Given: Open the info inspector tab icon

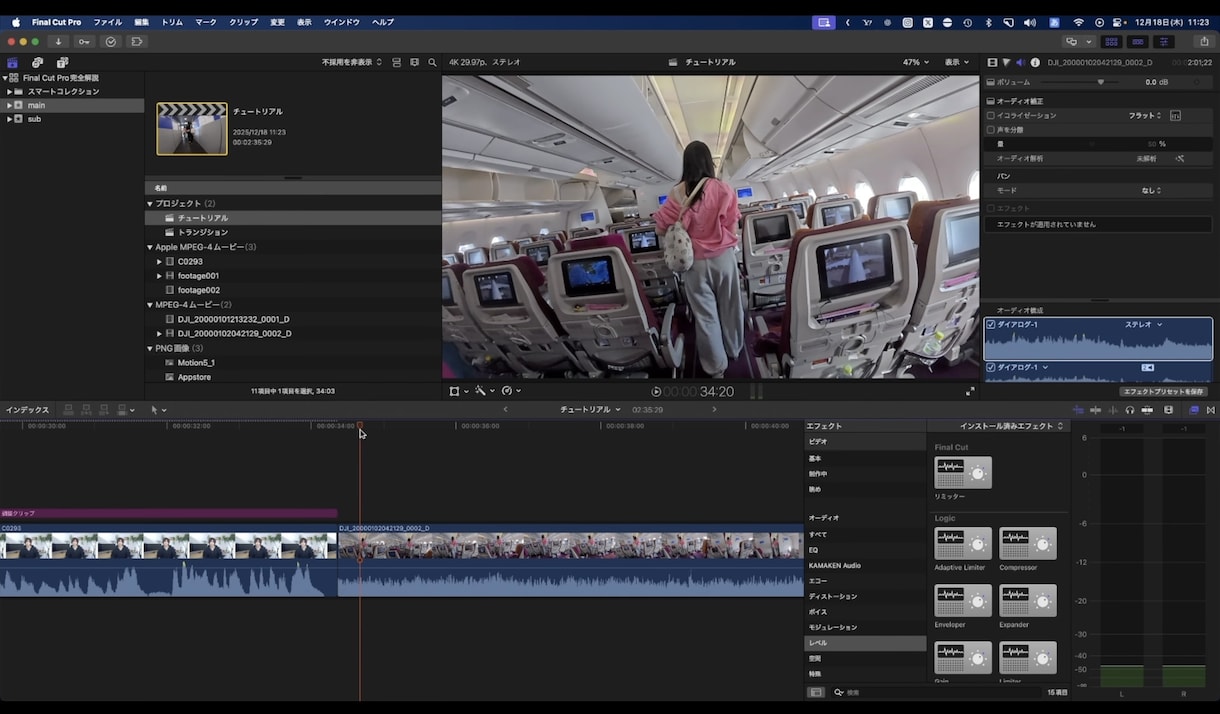Looking at the screenshot, I should [1034, 62].
